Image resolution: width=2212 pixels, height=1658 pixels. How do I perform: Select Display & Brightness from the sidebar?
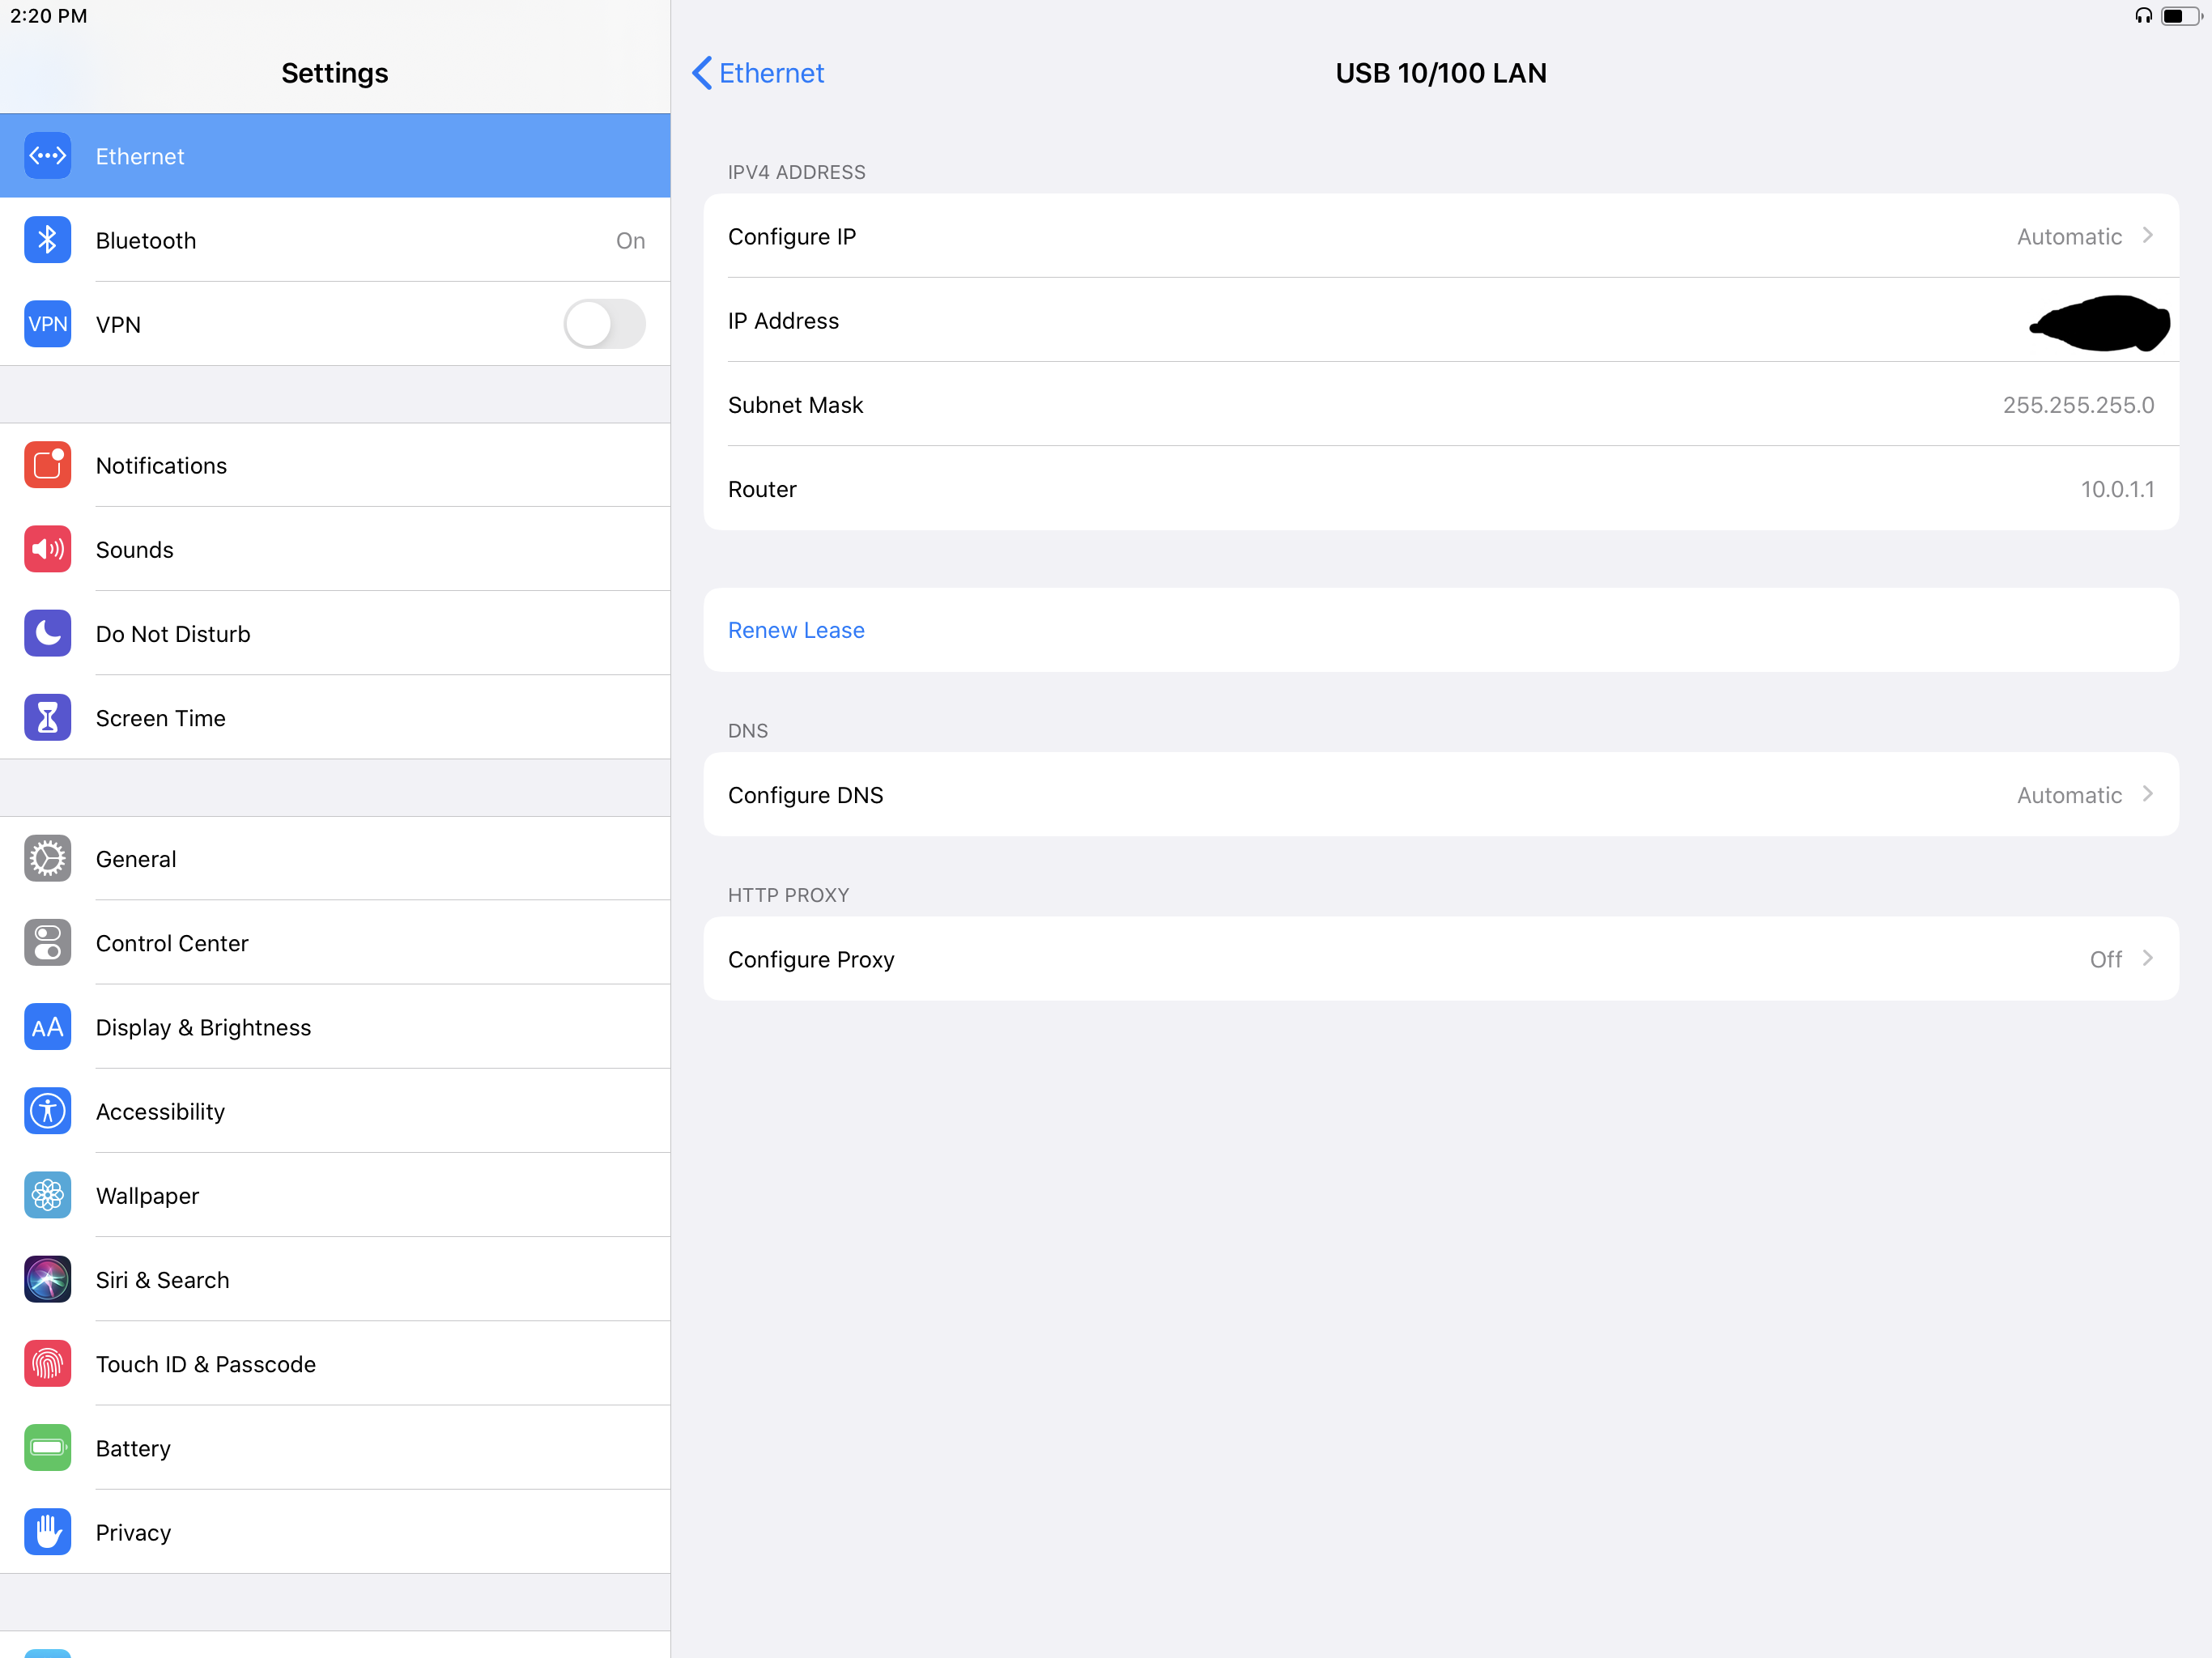pyautogui.click(x=203, y=1027)
